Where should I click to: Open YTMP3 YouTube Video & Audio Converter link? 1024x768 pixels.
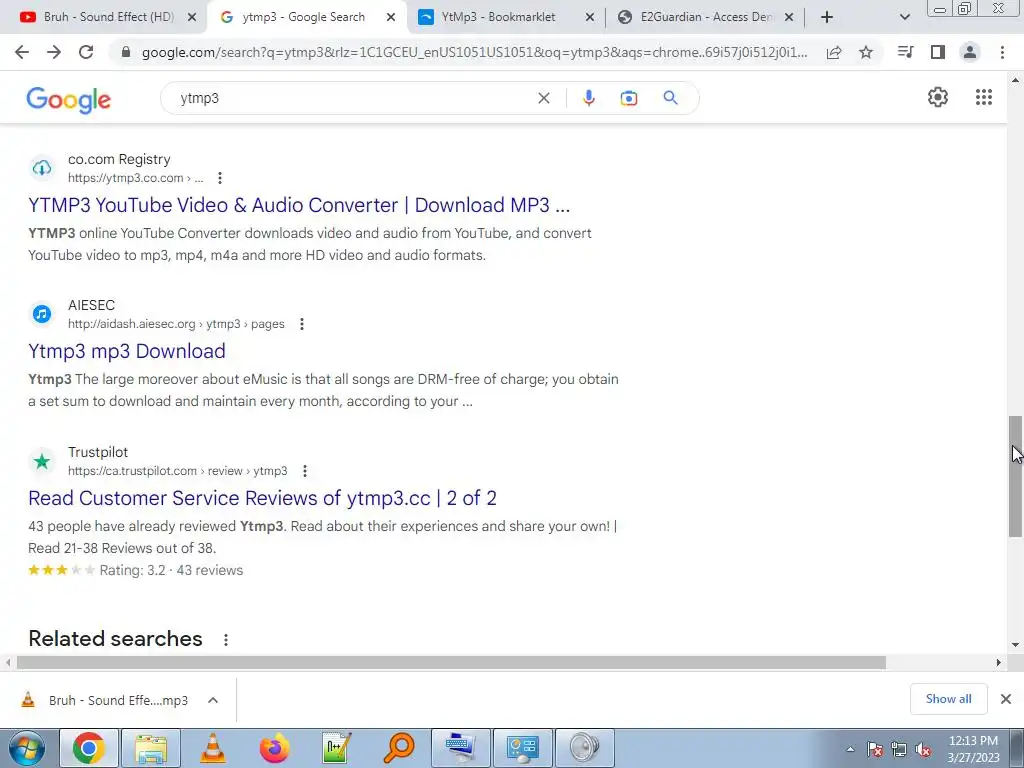[x=299, y=205]
